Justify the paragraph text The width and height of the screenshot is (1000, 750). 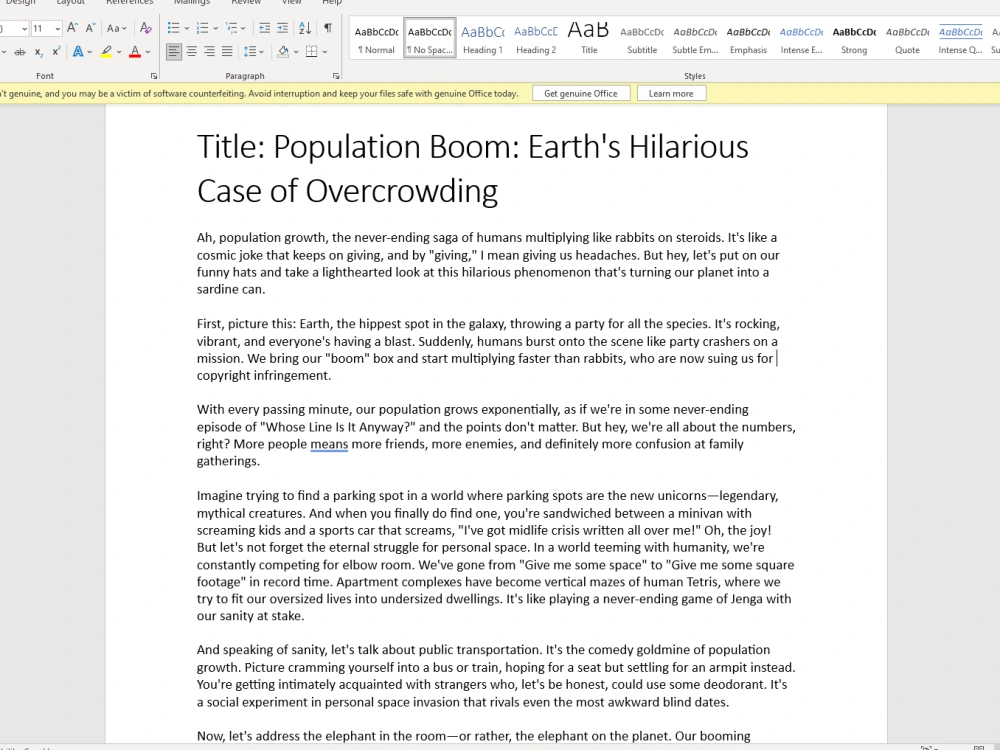pyautogui.click(x=227, y=52)
